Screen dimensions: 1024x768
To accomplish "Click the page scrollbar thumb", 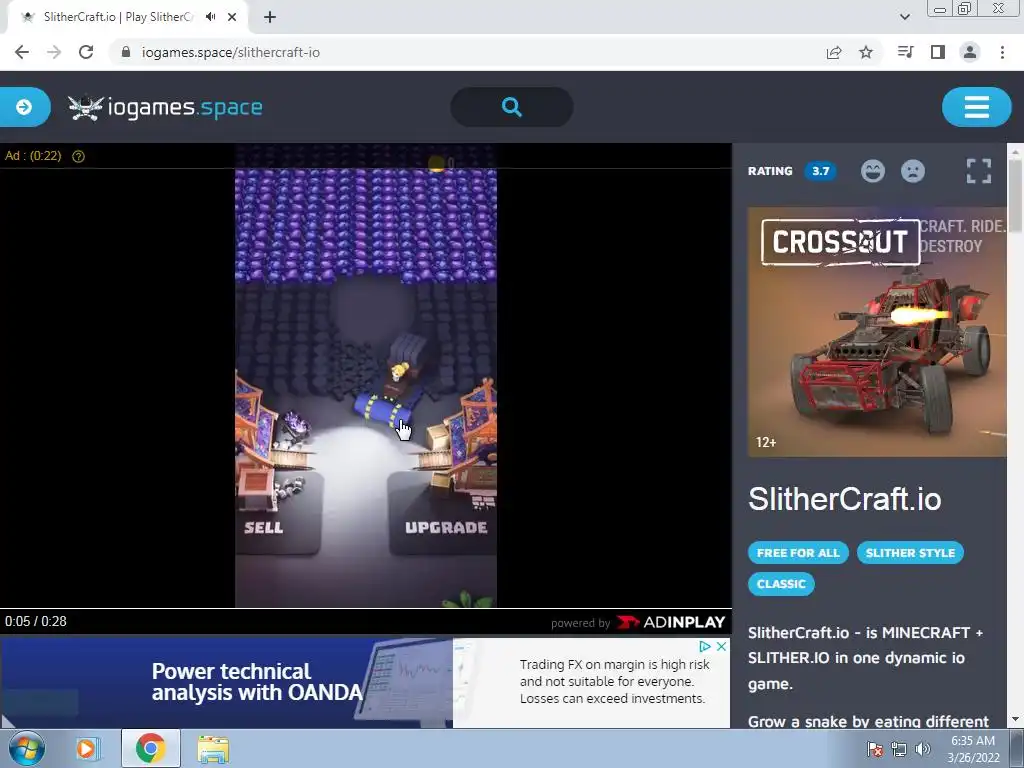I will (x=1015, y=194).
